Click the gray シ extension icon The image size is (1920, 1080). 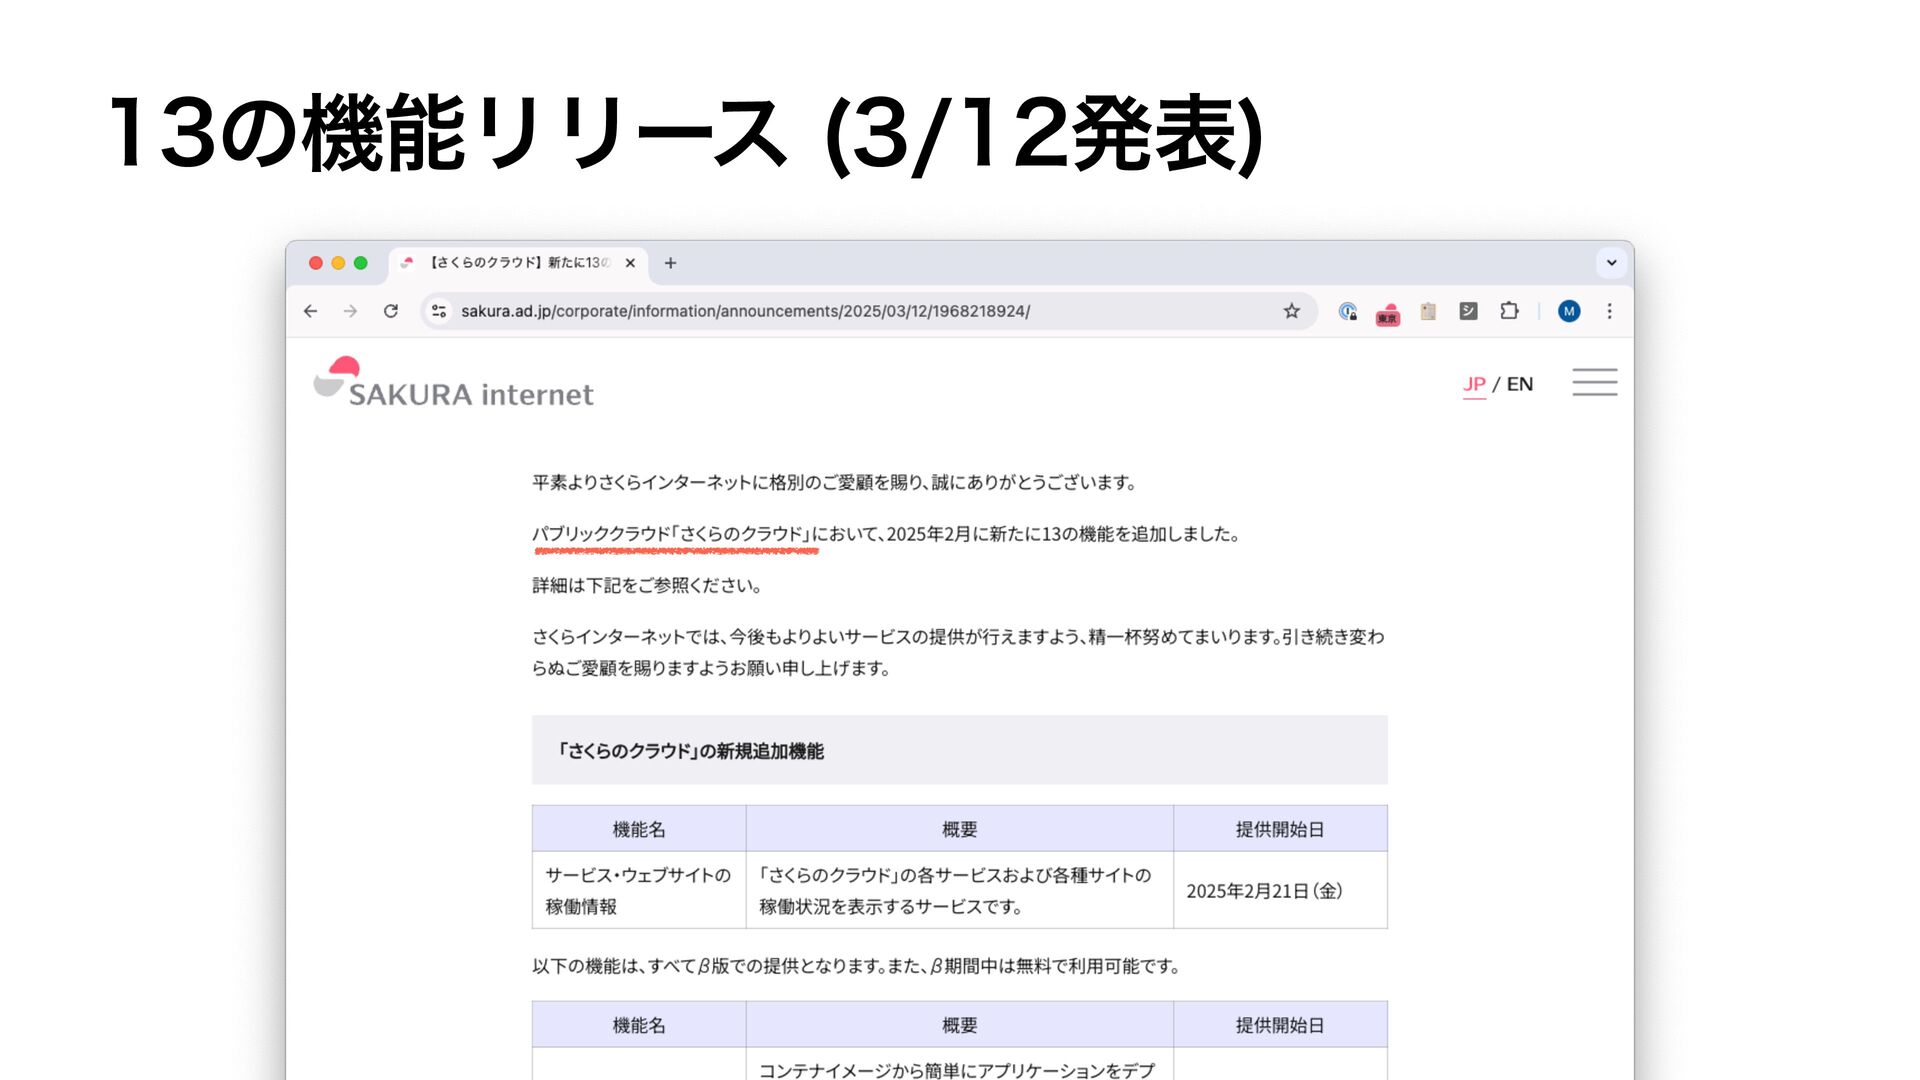pos(1468,311)
